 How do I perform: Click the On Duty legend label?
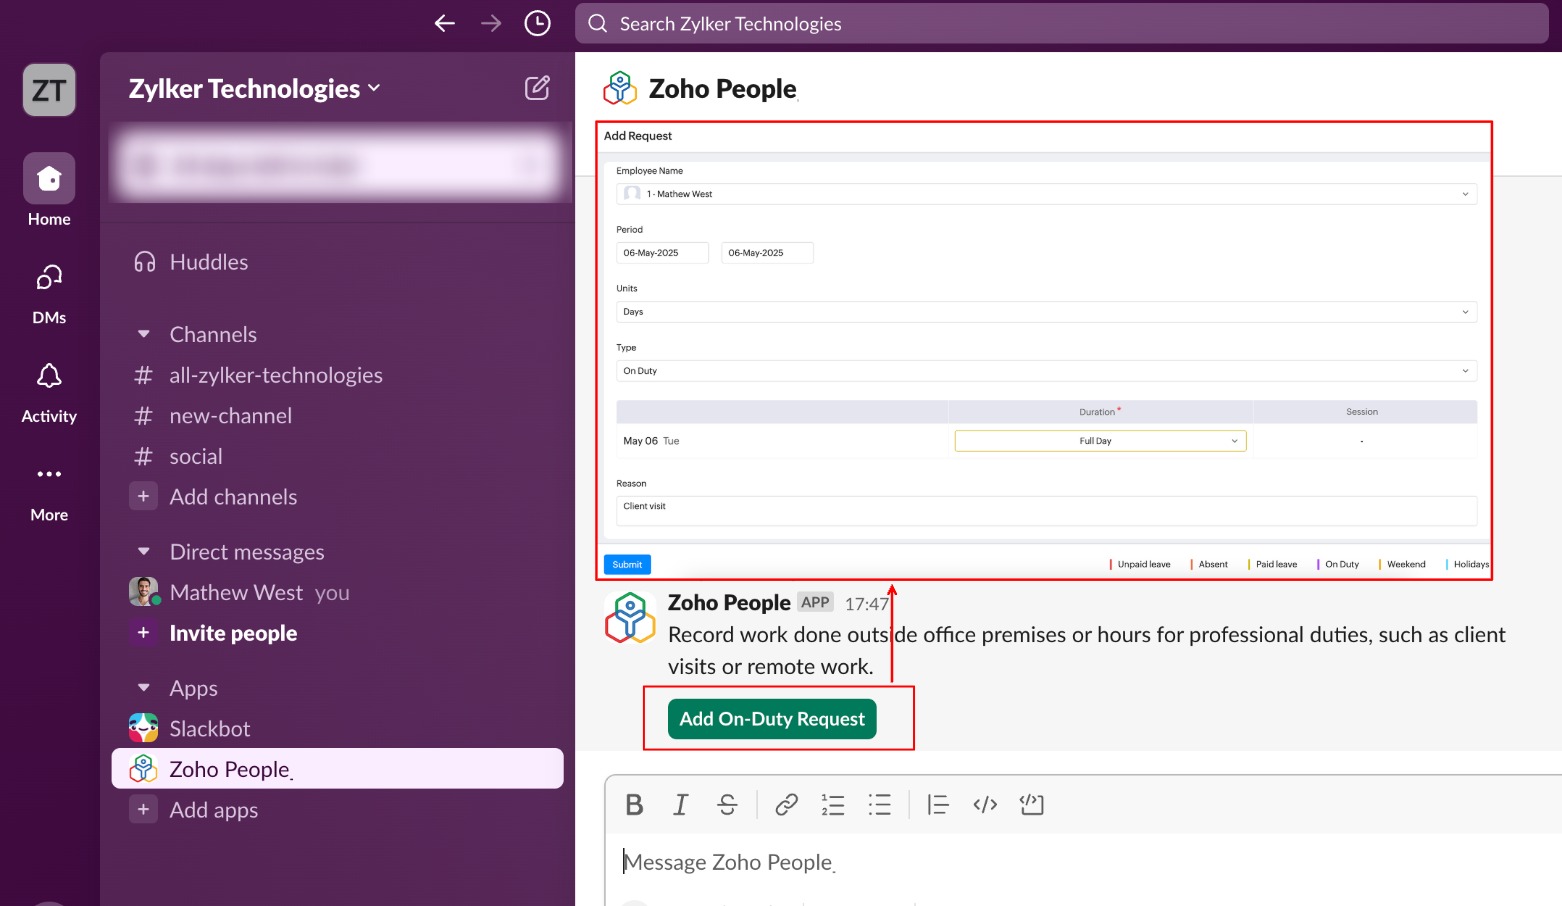click(1342, 565)
